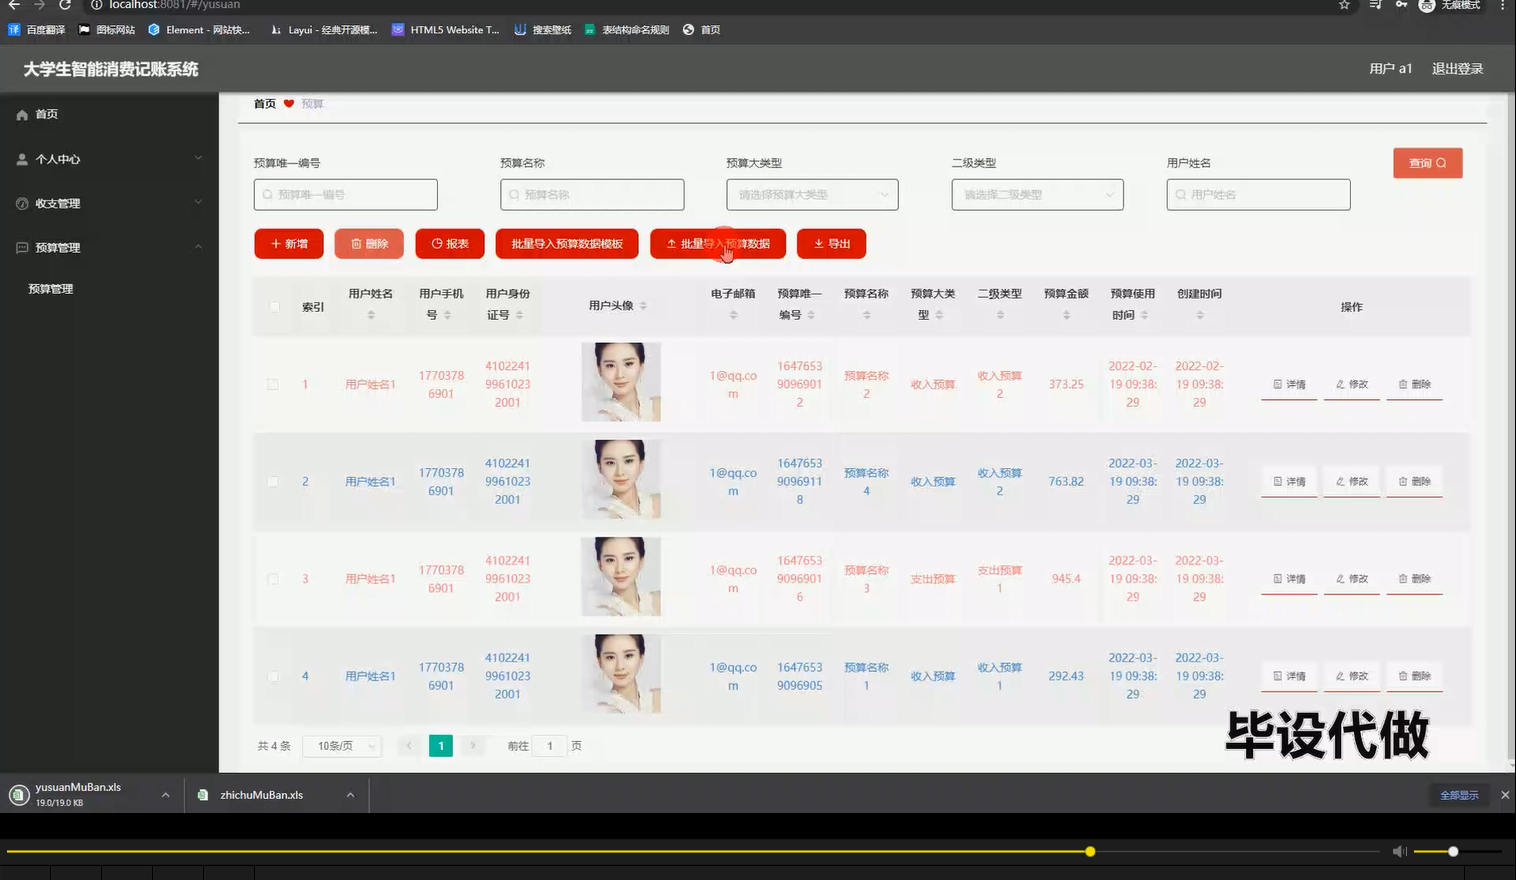Click the next page arrow in pagination
Viewport: 1516px width, 880px height.
pyautogui.click(x=473, y=746)
